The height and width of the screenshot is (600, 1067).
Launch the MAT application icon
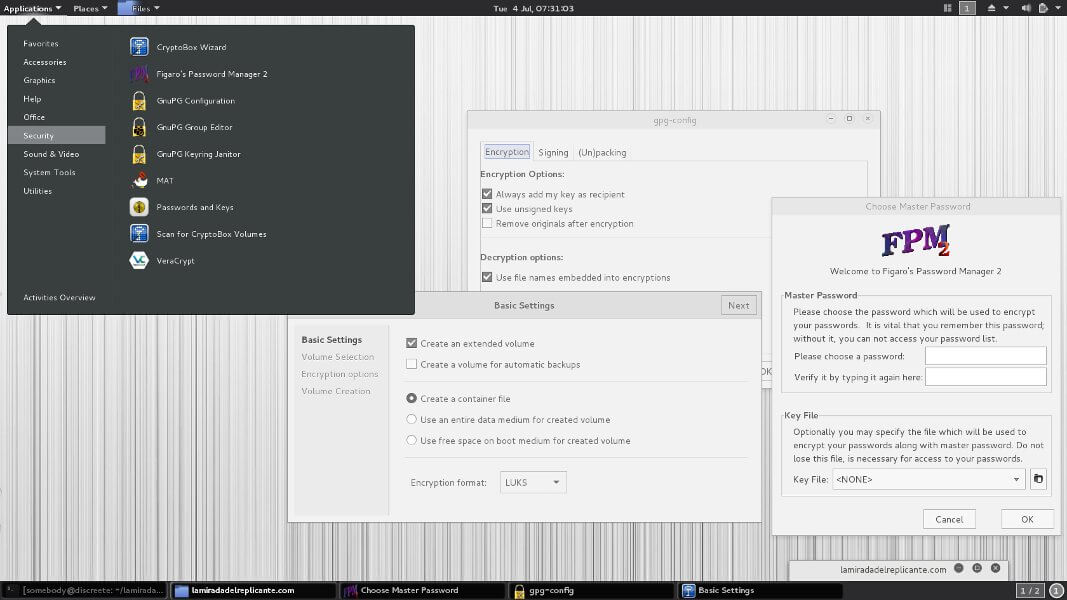(139, 181)
